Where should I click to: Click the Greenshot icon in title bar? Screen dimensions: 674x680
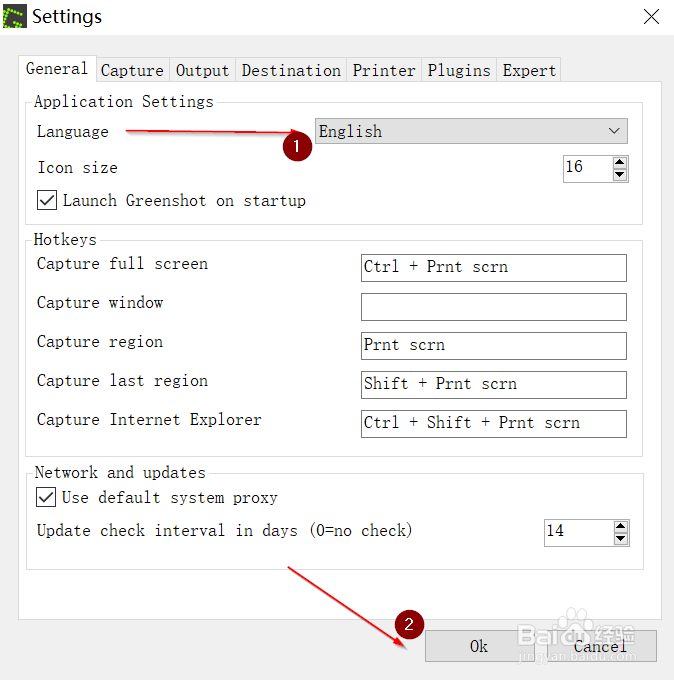point(15,16)
